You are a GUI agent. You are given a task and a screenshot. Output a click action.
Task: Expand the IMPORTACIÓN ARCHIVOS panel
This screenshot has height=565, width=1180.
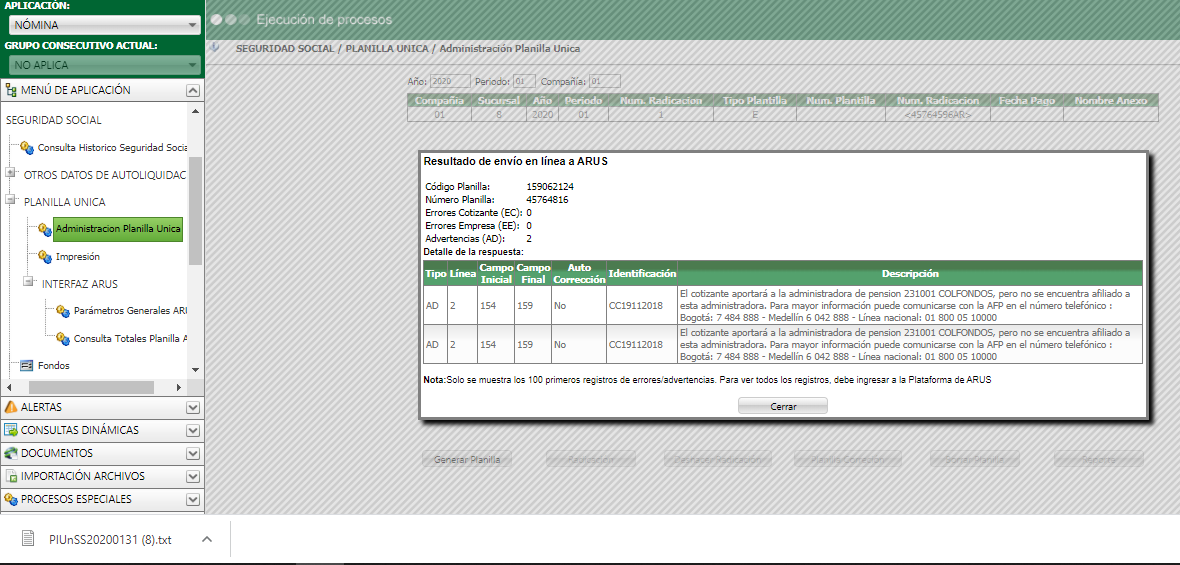point(102,476)
